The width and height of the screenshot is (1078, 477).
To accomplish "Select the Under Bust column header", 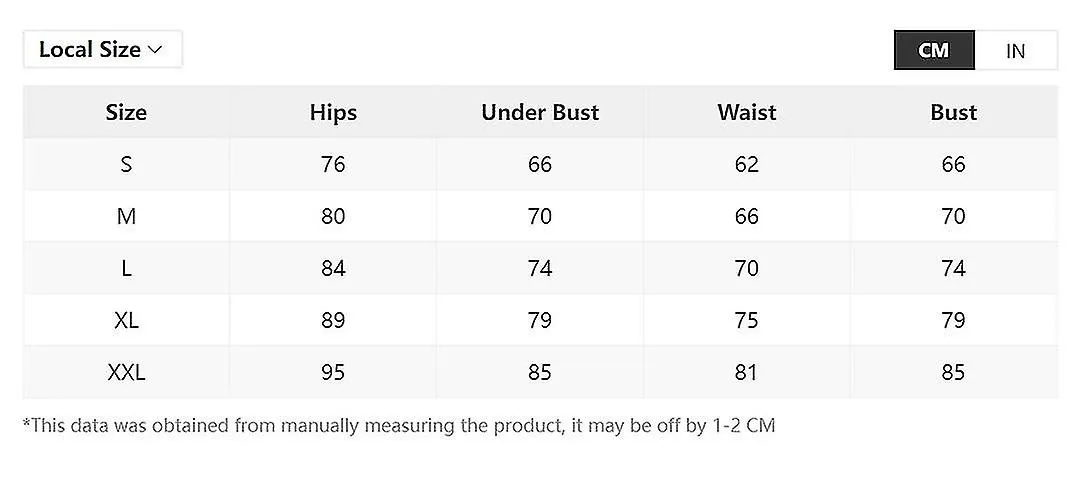I will (x=540, y=112).
